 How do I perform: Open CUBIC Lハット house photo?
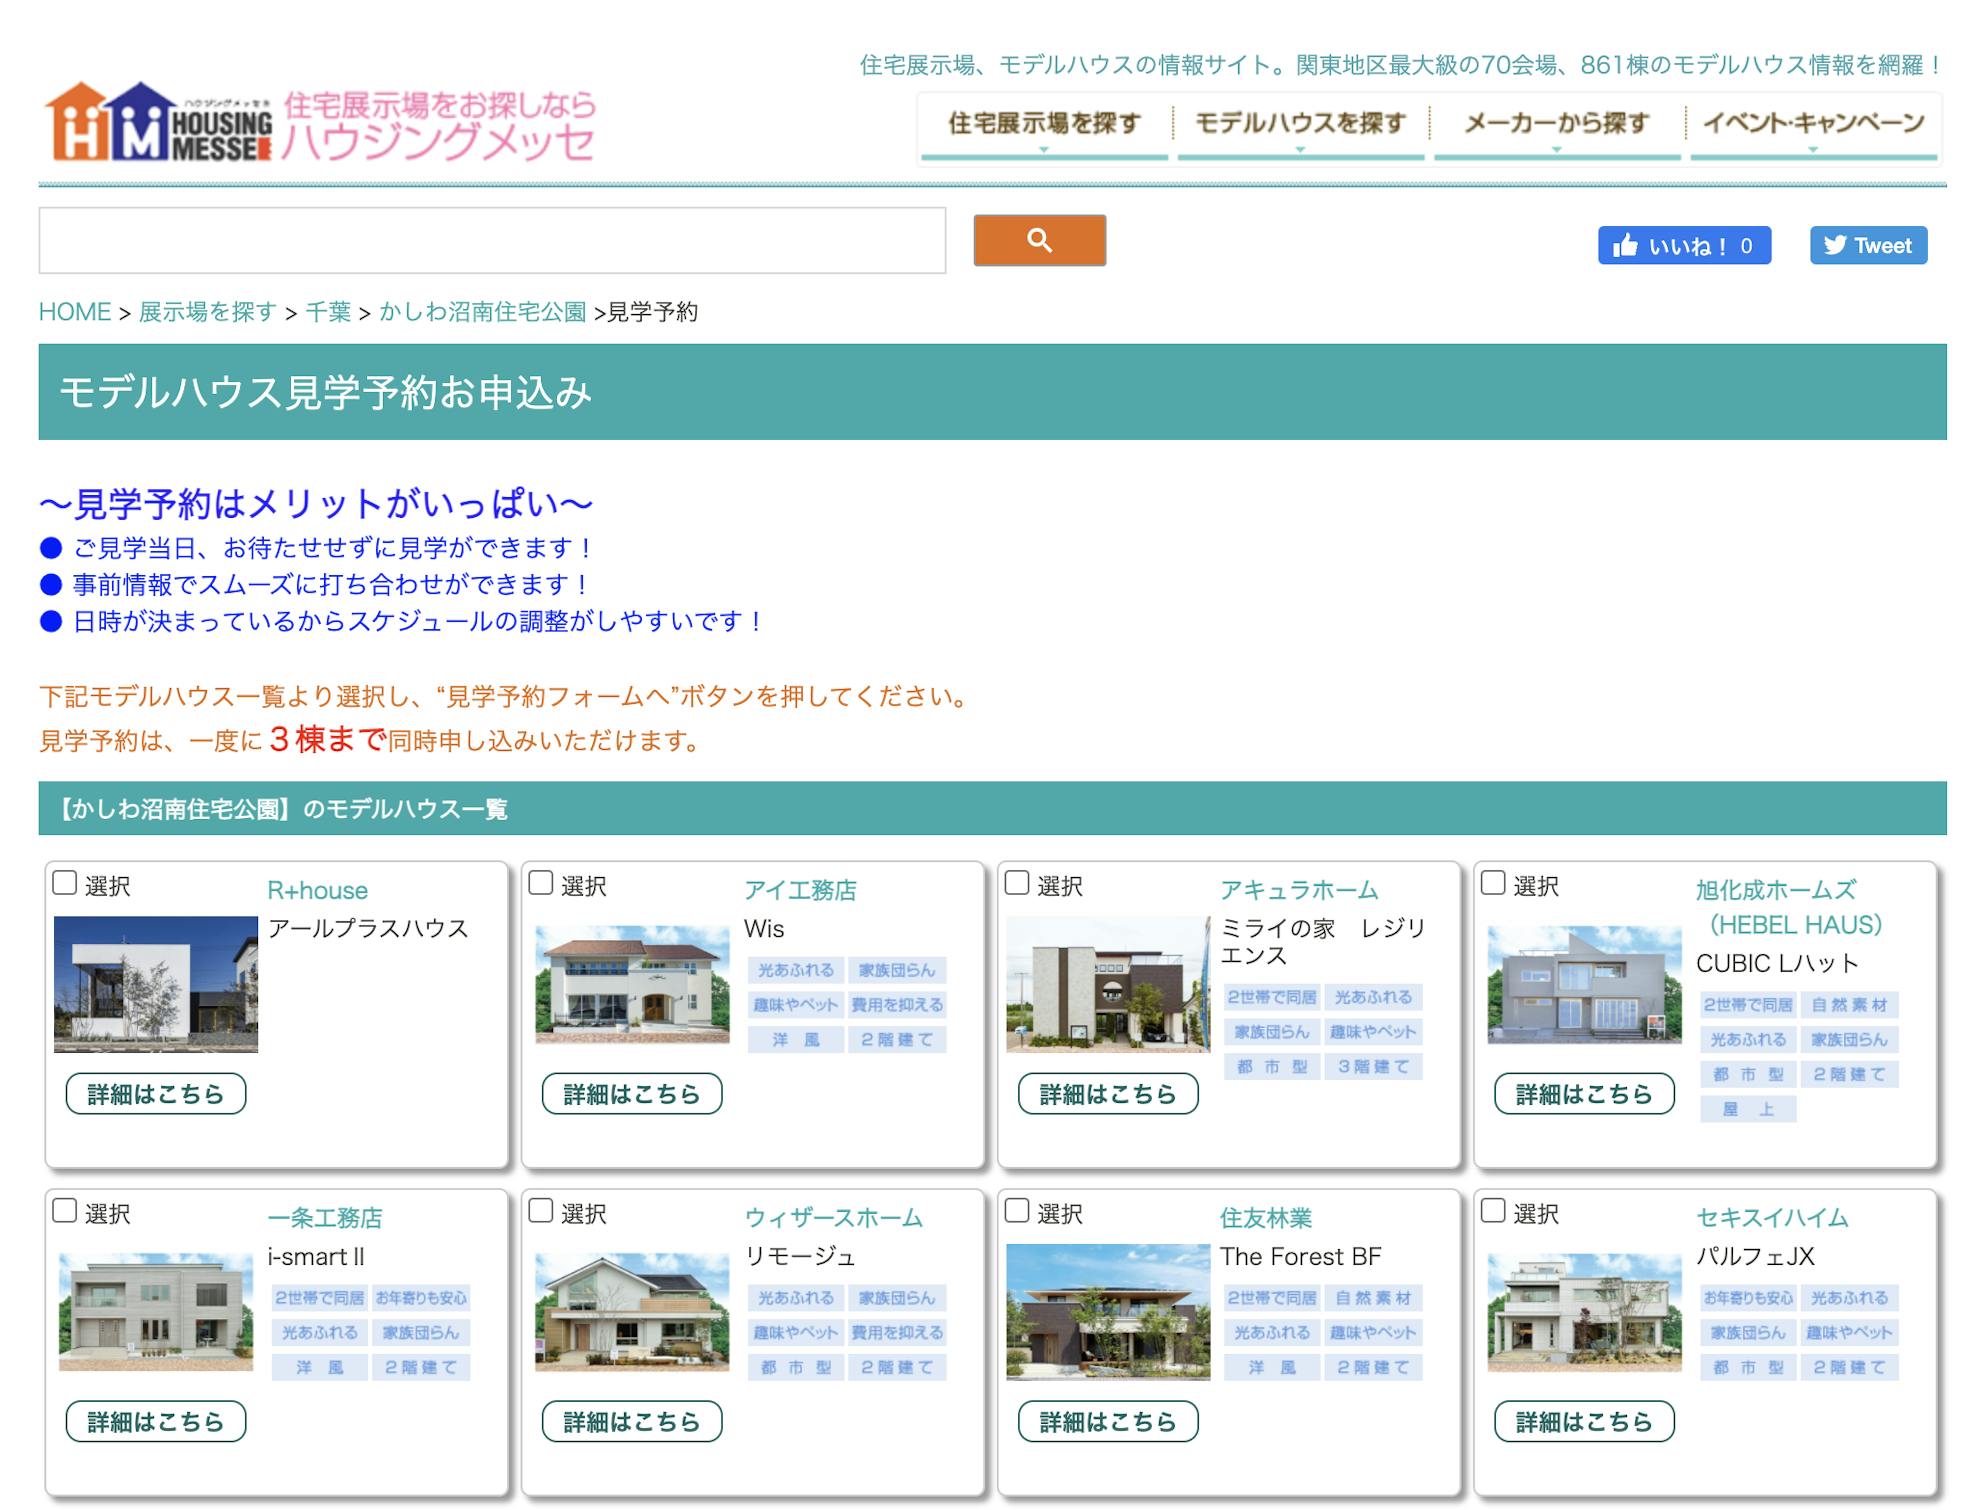[1584, 984]
